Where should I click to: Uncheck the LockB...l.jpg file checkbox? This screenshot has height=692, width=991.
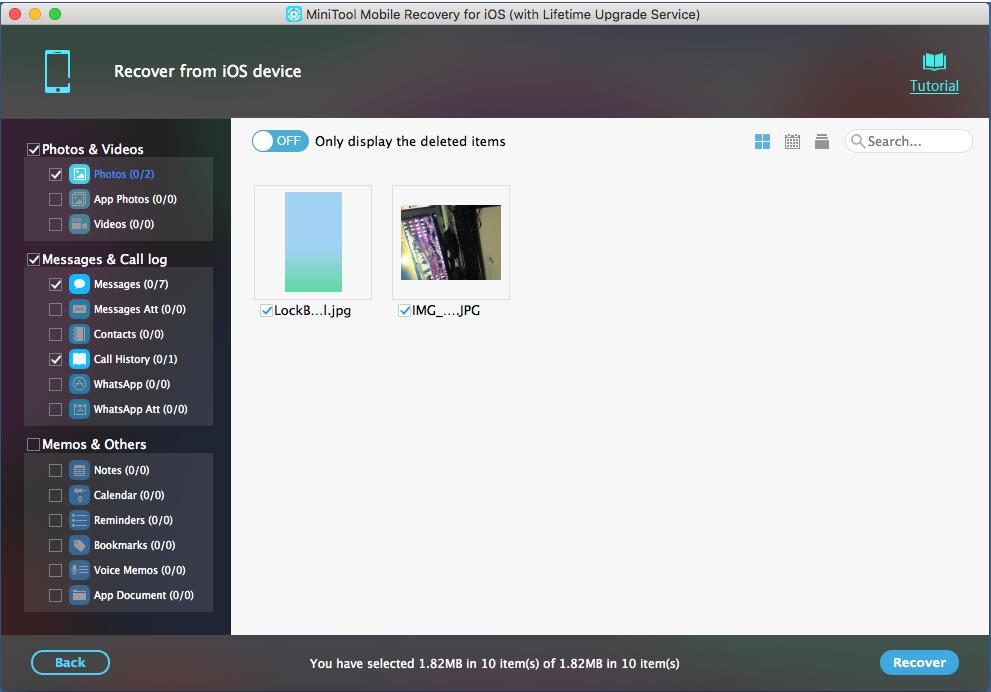tap(266, 310)
